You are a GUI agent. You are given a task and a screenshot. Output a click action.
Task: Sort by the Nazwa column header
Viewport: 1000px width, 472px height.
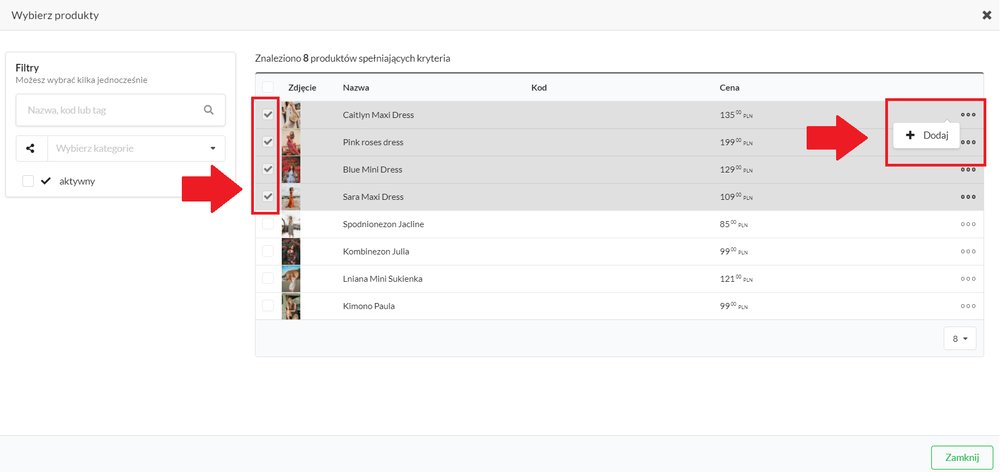click(356, 87)
